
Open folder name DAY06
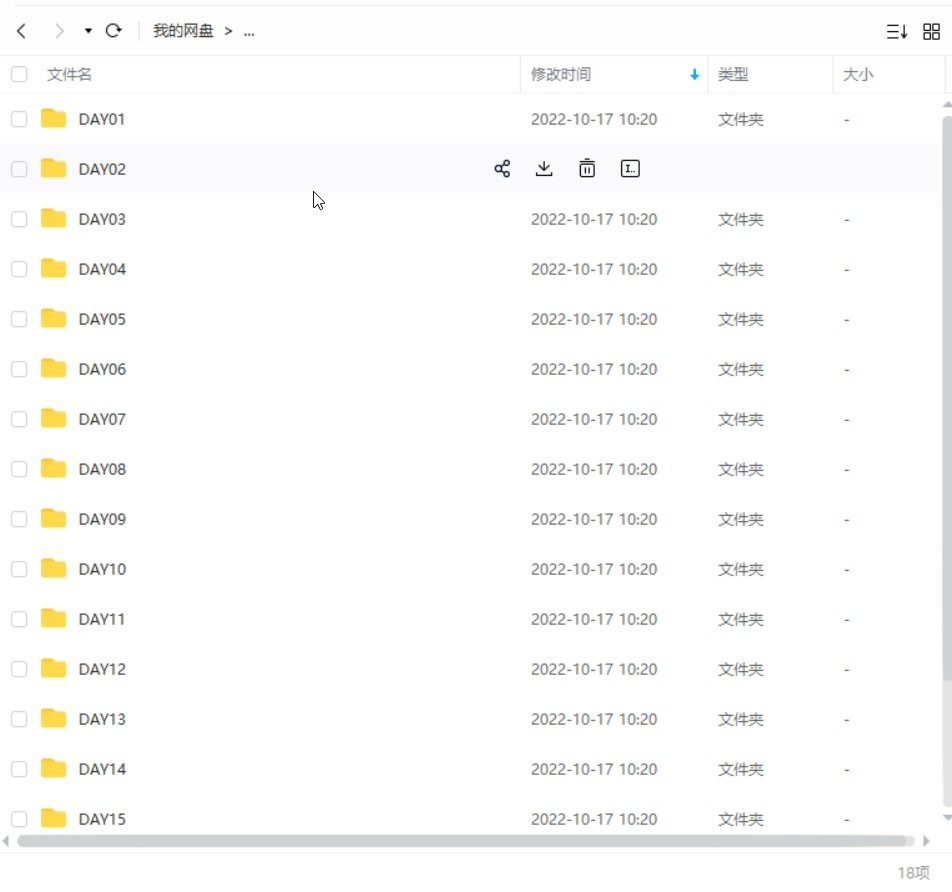click(102, 369)
